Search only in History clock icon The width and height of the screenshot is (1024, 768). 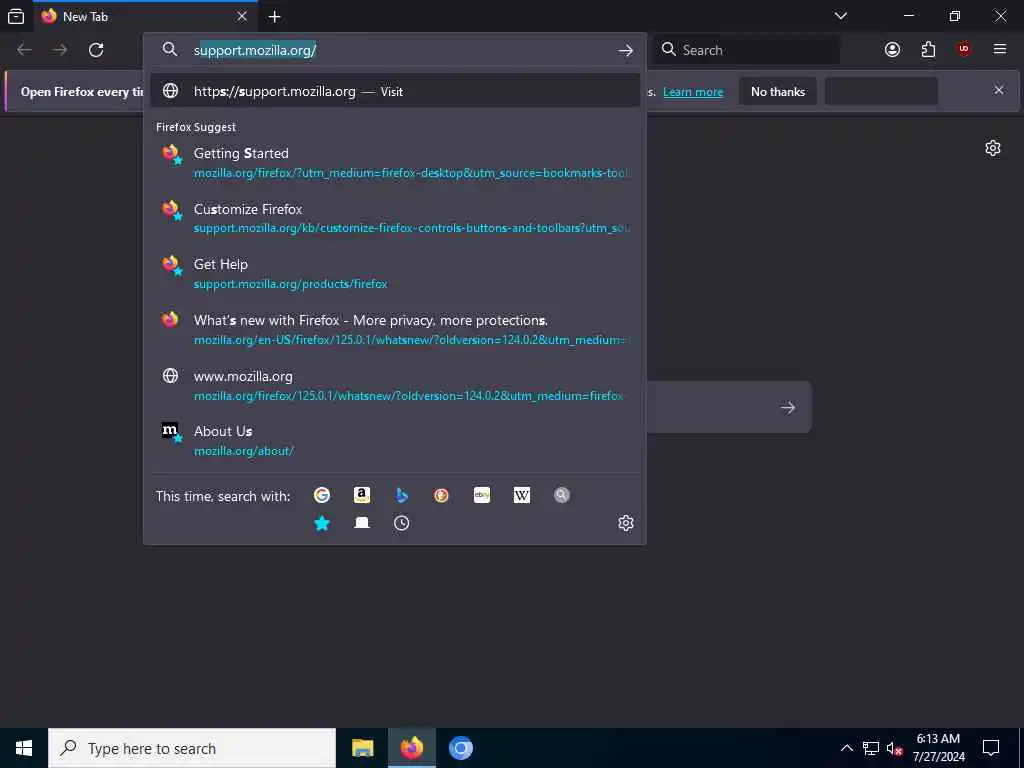[402, 522]
